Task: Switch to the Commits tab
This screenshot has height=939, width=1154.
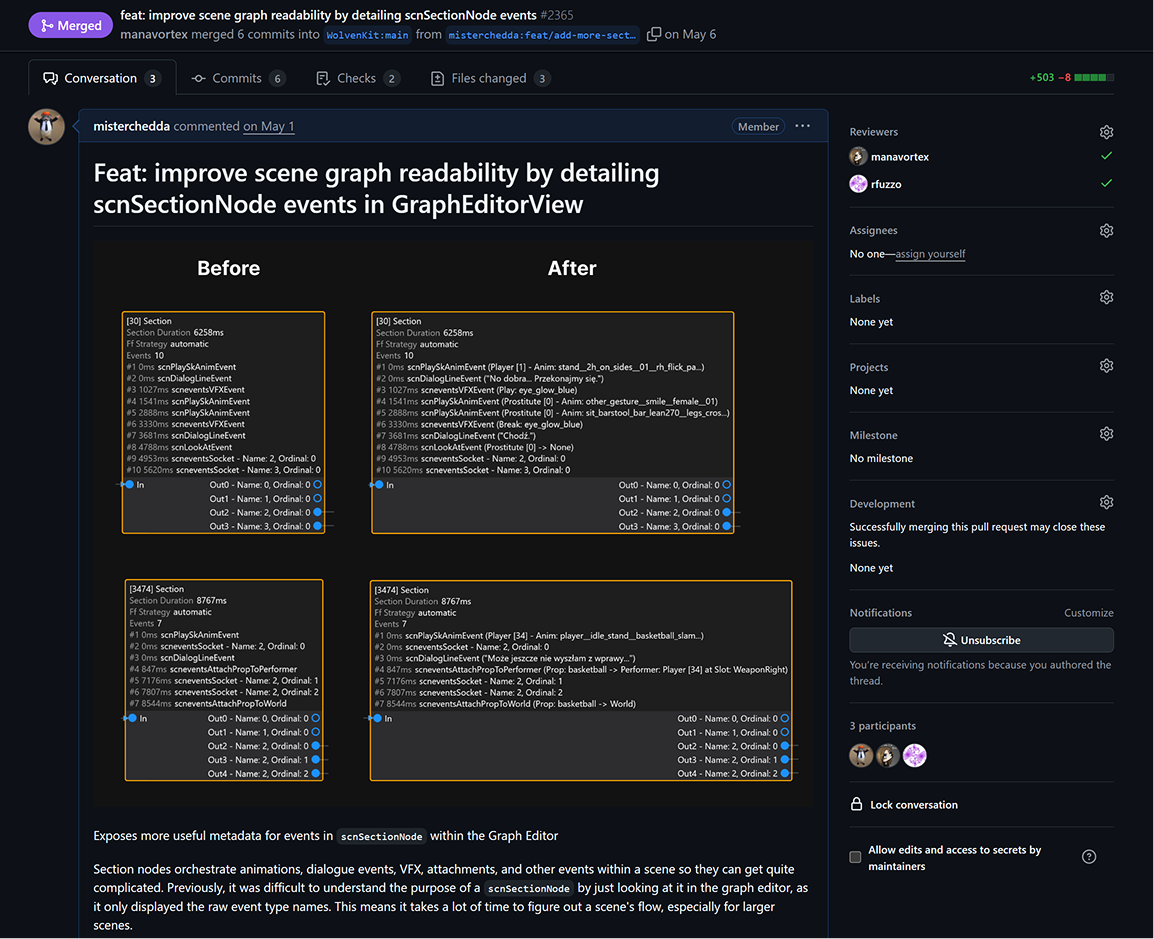Action: (238, 78)
